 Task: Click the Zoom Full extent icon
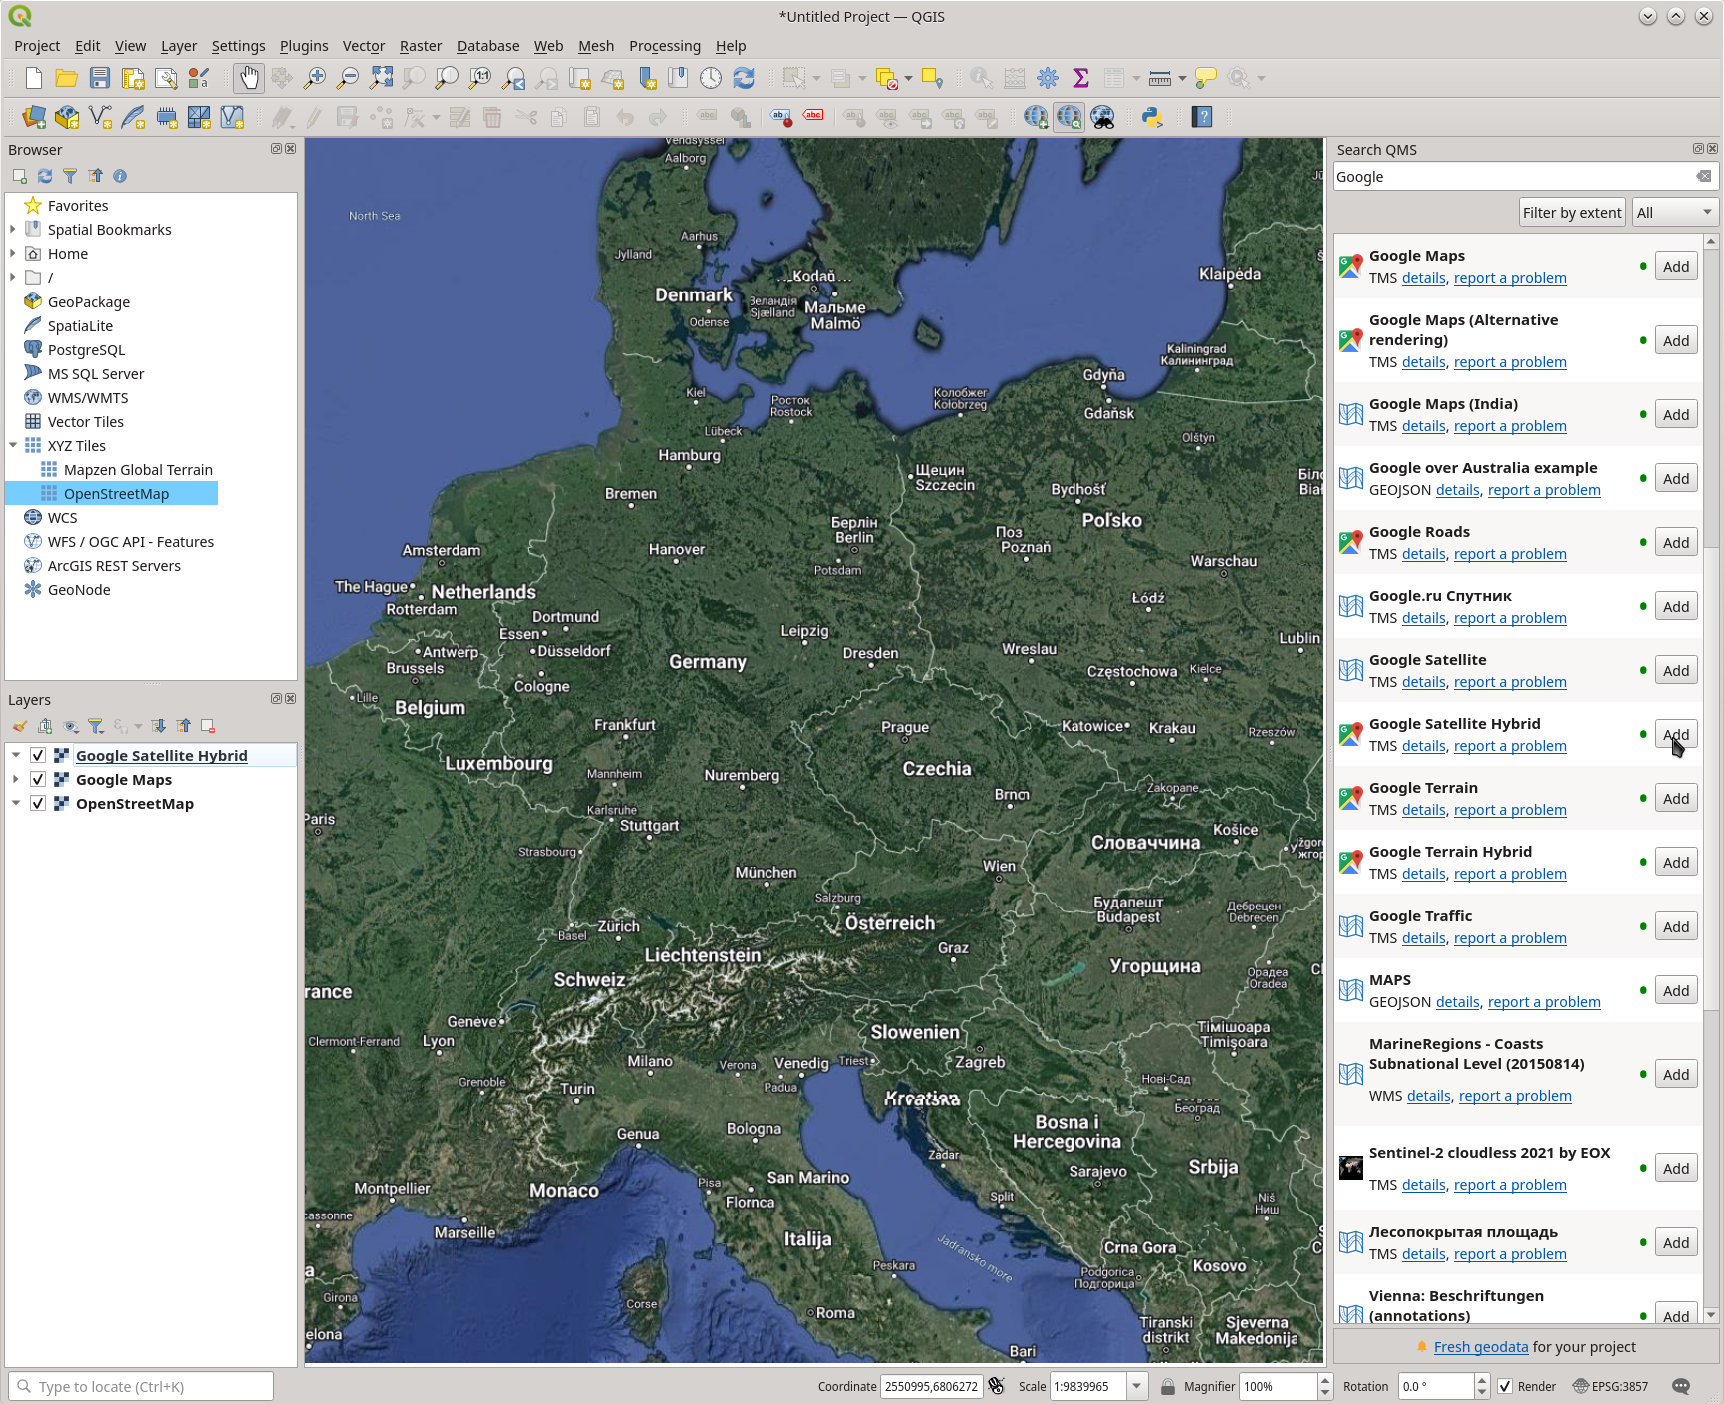[x=381, y=78]
